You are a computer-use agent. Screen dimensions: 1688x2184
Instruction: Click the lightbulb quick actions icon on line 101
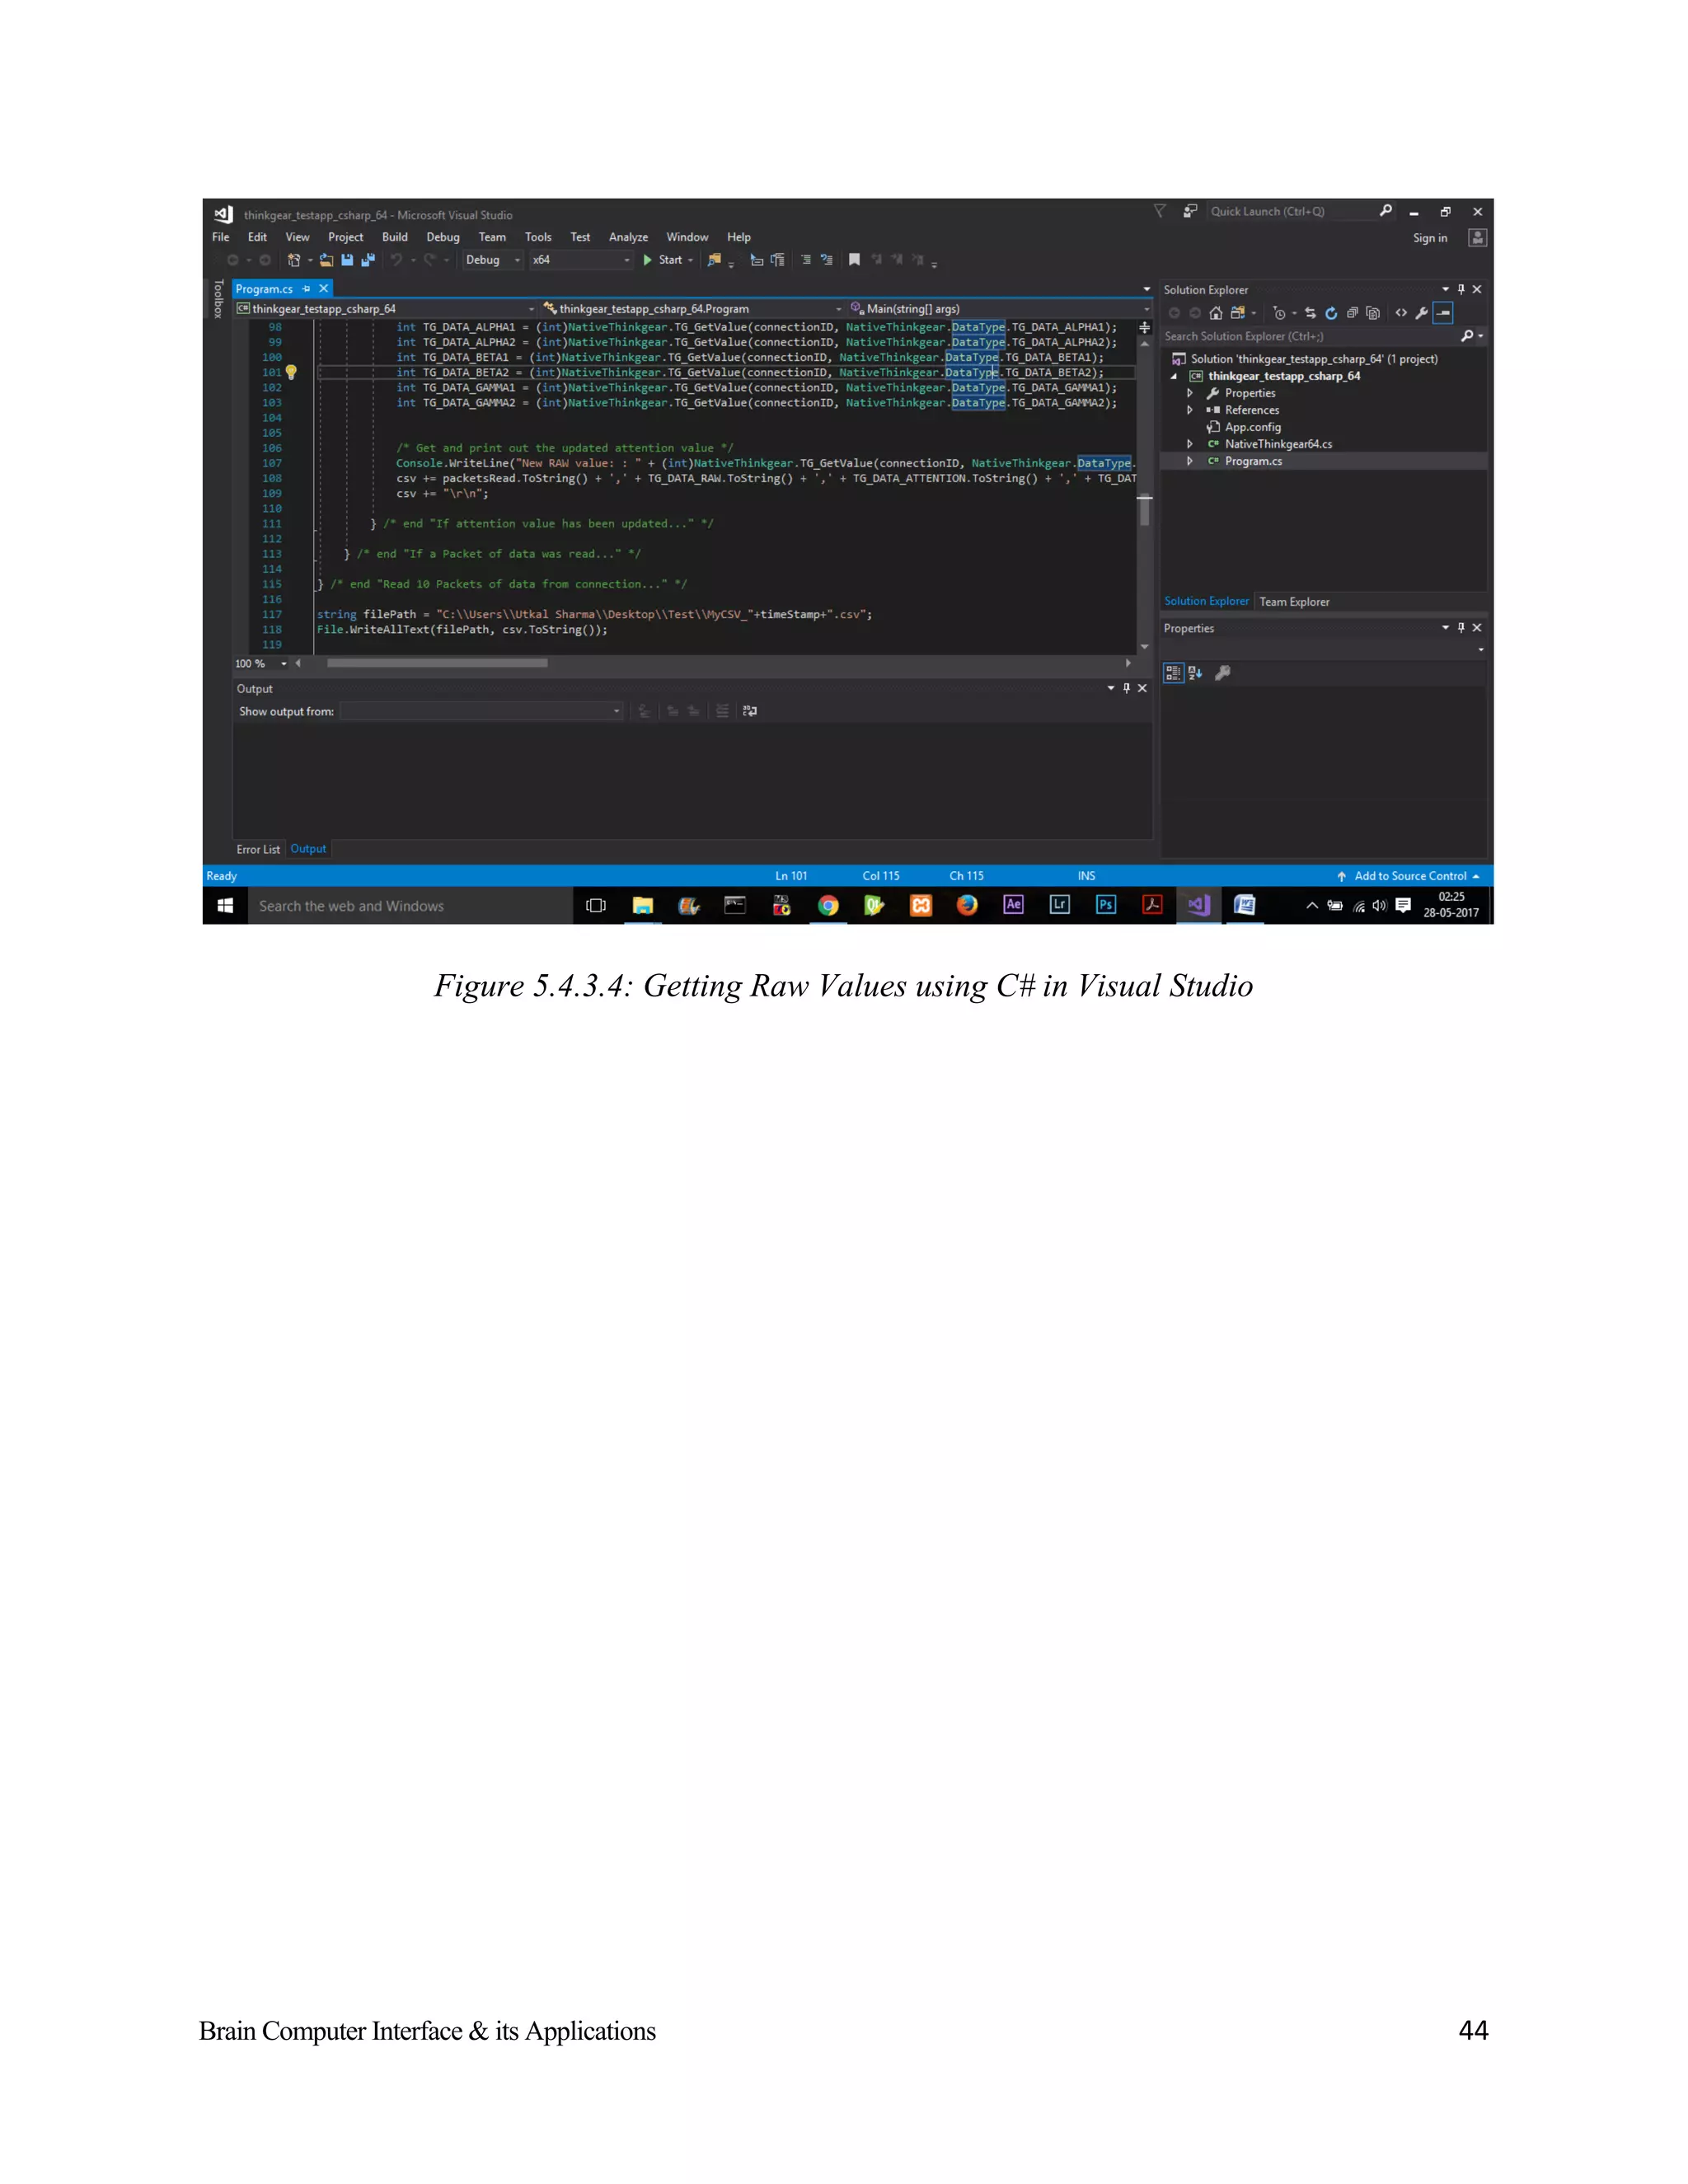[x=291, y=372]
